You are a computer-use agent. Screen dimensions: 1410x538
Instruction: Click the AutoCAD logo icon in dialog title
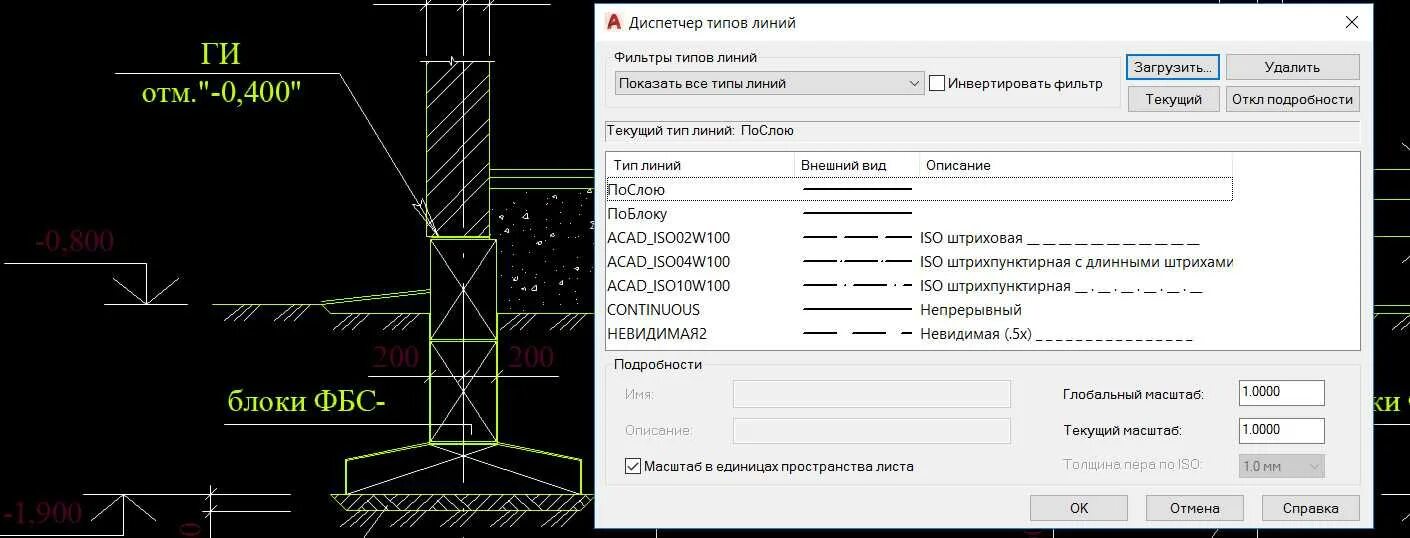click(x=614, y=22)
